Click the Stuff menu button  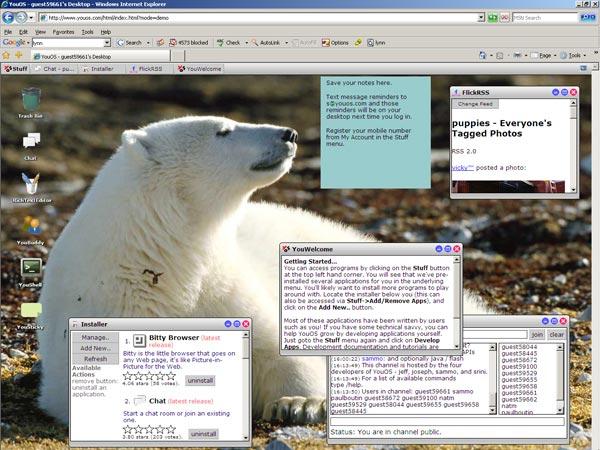coord(16,69)
